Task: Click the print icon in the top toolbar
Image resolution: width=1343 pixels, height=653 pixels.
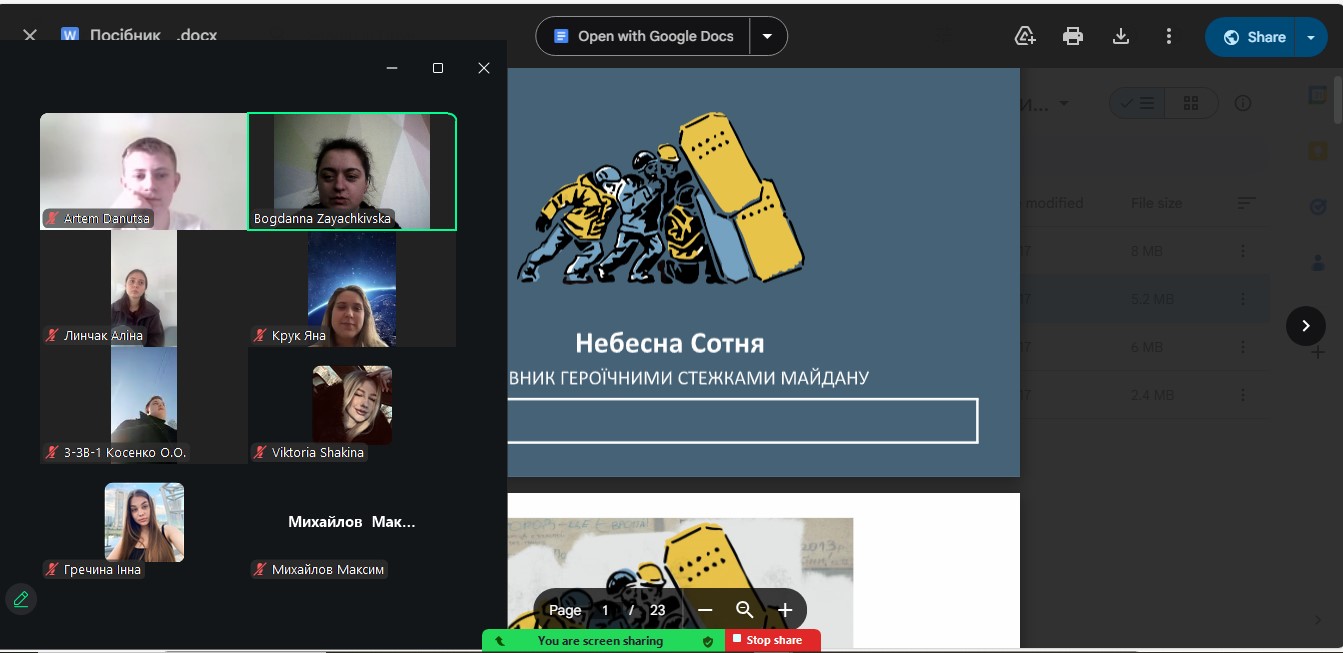Action: point(1073,37)
